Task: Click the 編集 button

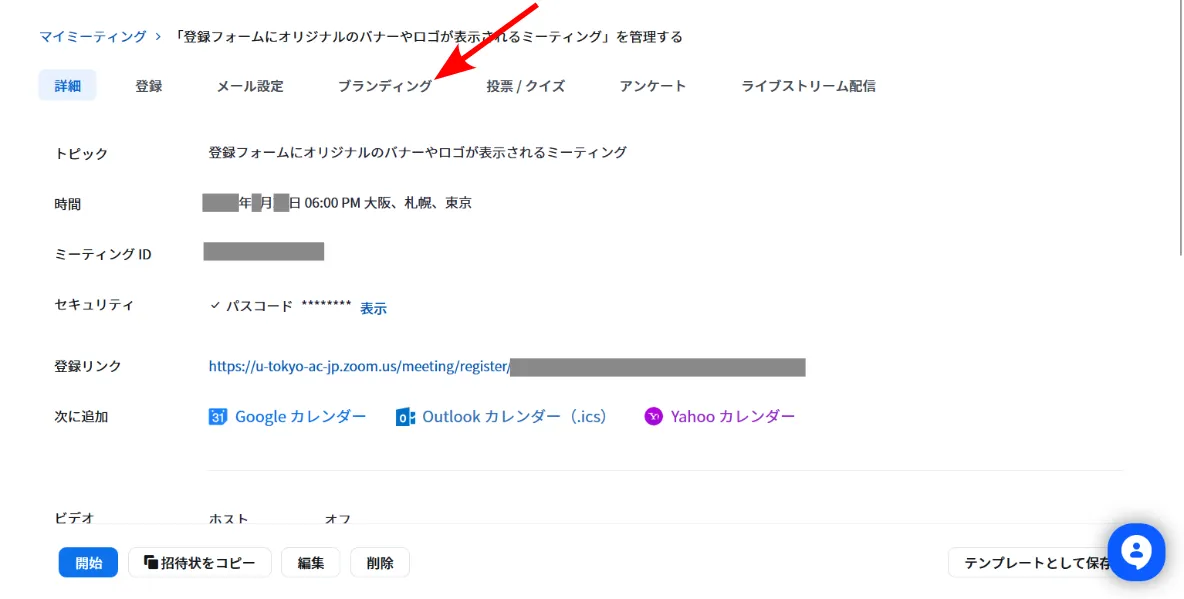Action: pos(310,563)
